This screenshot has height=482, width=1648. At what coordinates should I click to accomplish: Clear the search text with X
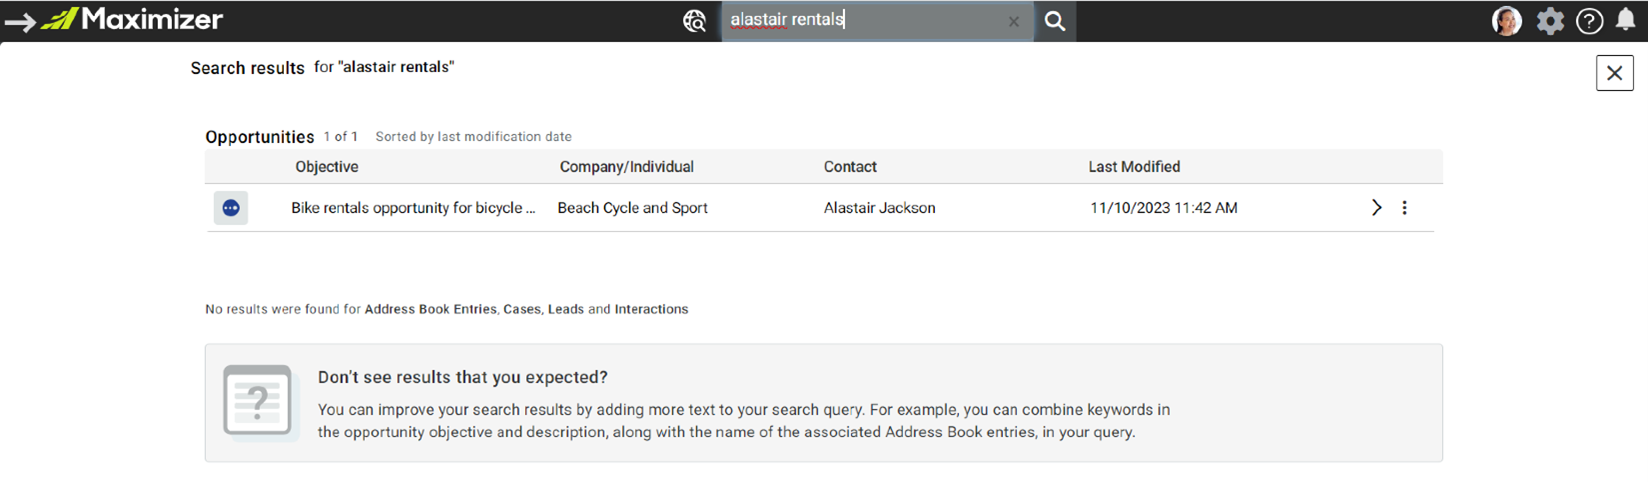(x=1014, y=21)
